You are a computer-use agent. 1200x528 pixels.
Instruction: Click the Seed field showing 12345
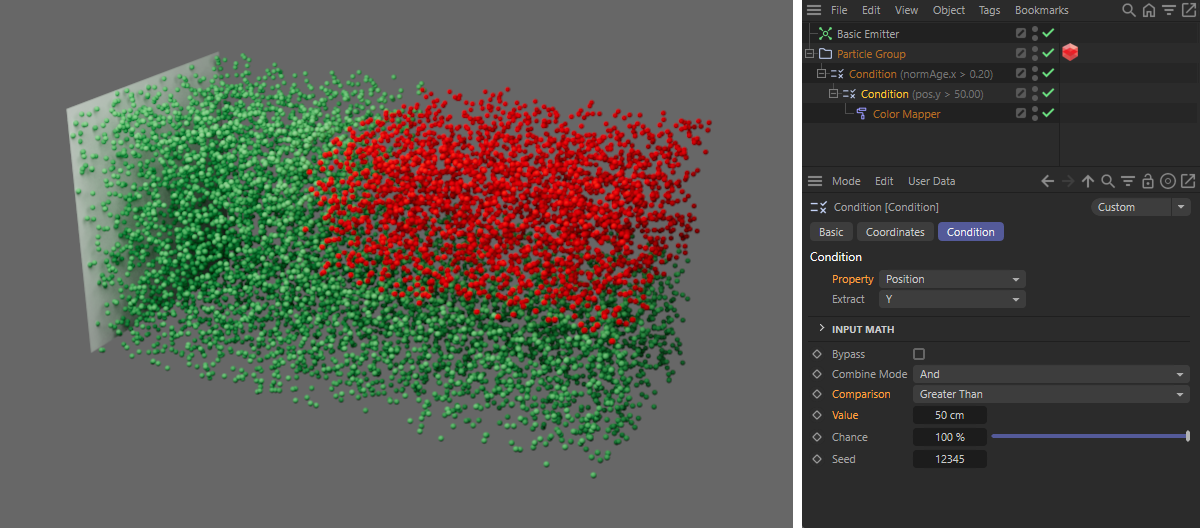[950, 459]
